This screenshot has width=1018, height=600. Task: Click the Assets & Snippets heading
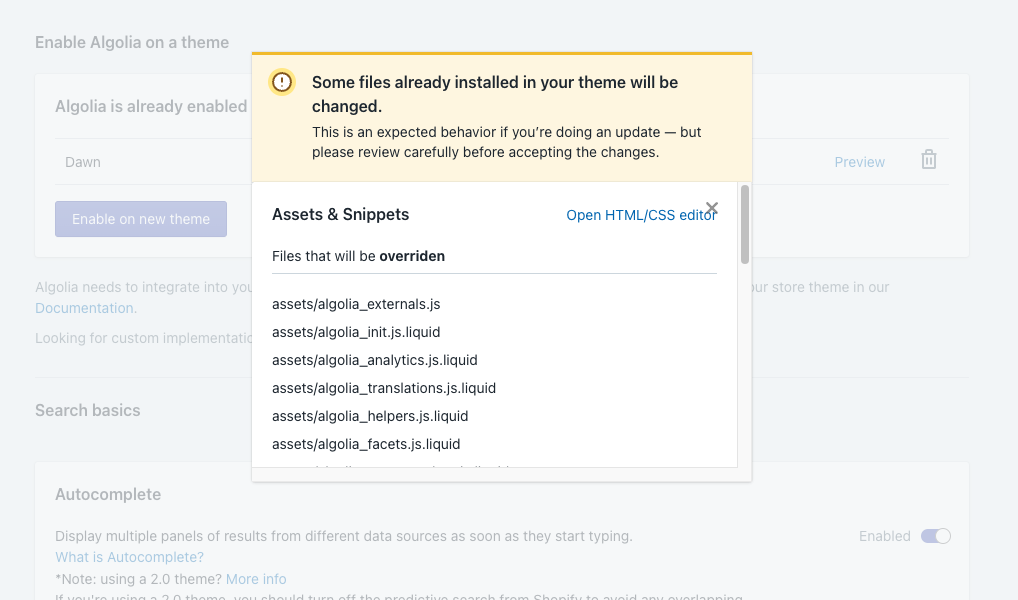pyautogui.click(x=340, y=214)
